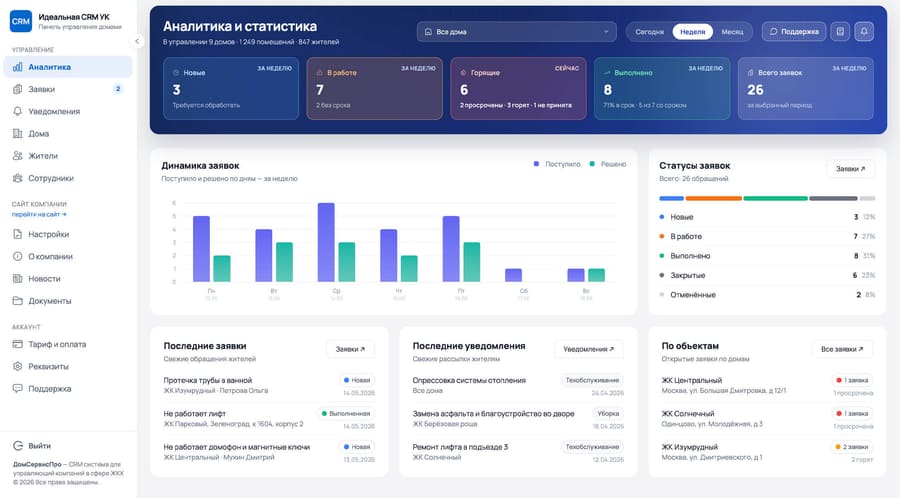Click the '2 заявки' badge for ЖК Изумрудный

(852, 446)
